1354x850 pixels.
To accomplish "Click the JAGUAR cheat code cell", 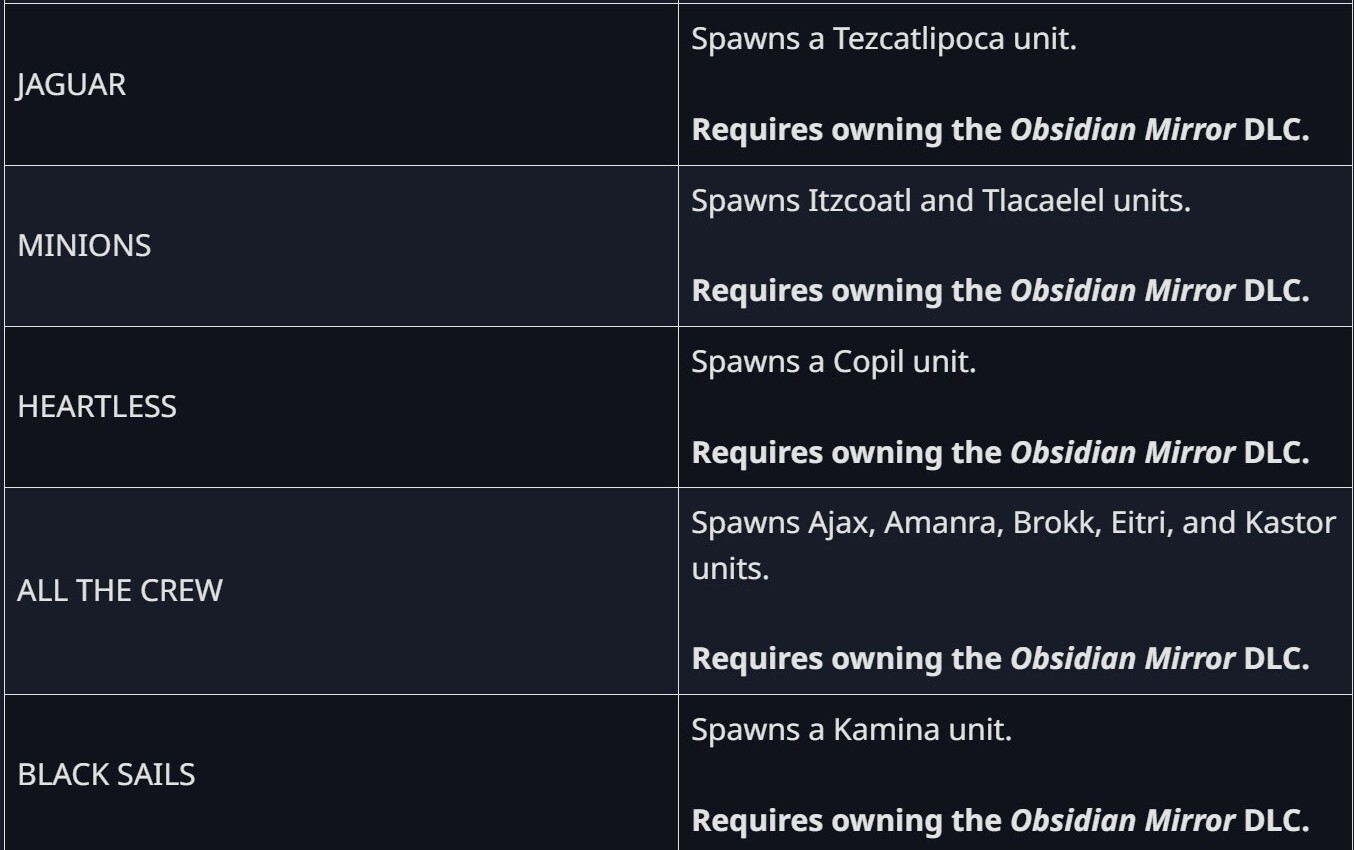I will point(72,85).
